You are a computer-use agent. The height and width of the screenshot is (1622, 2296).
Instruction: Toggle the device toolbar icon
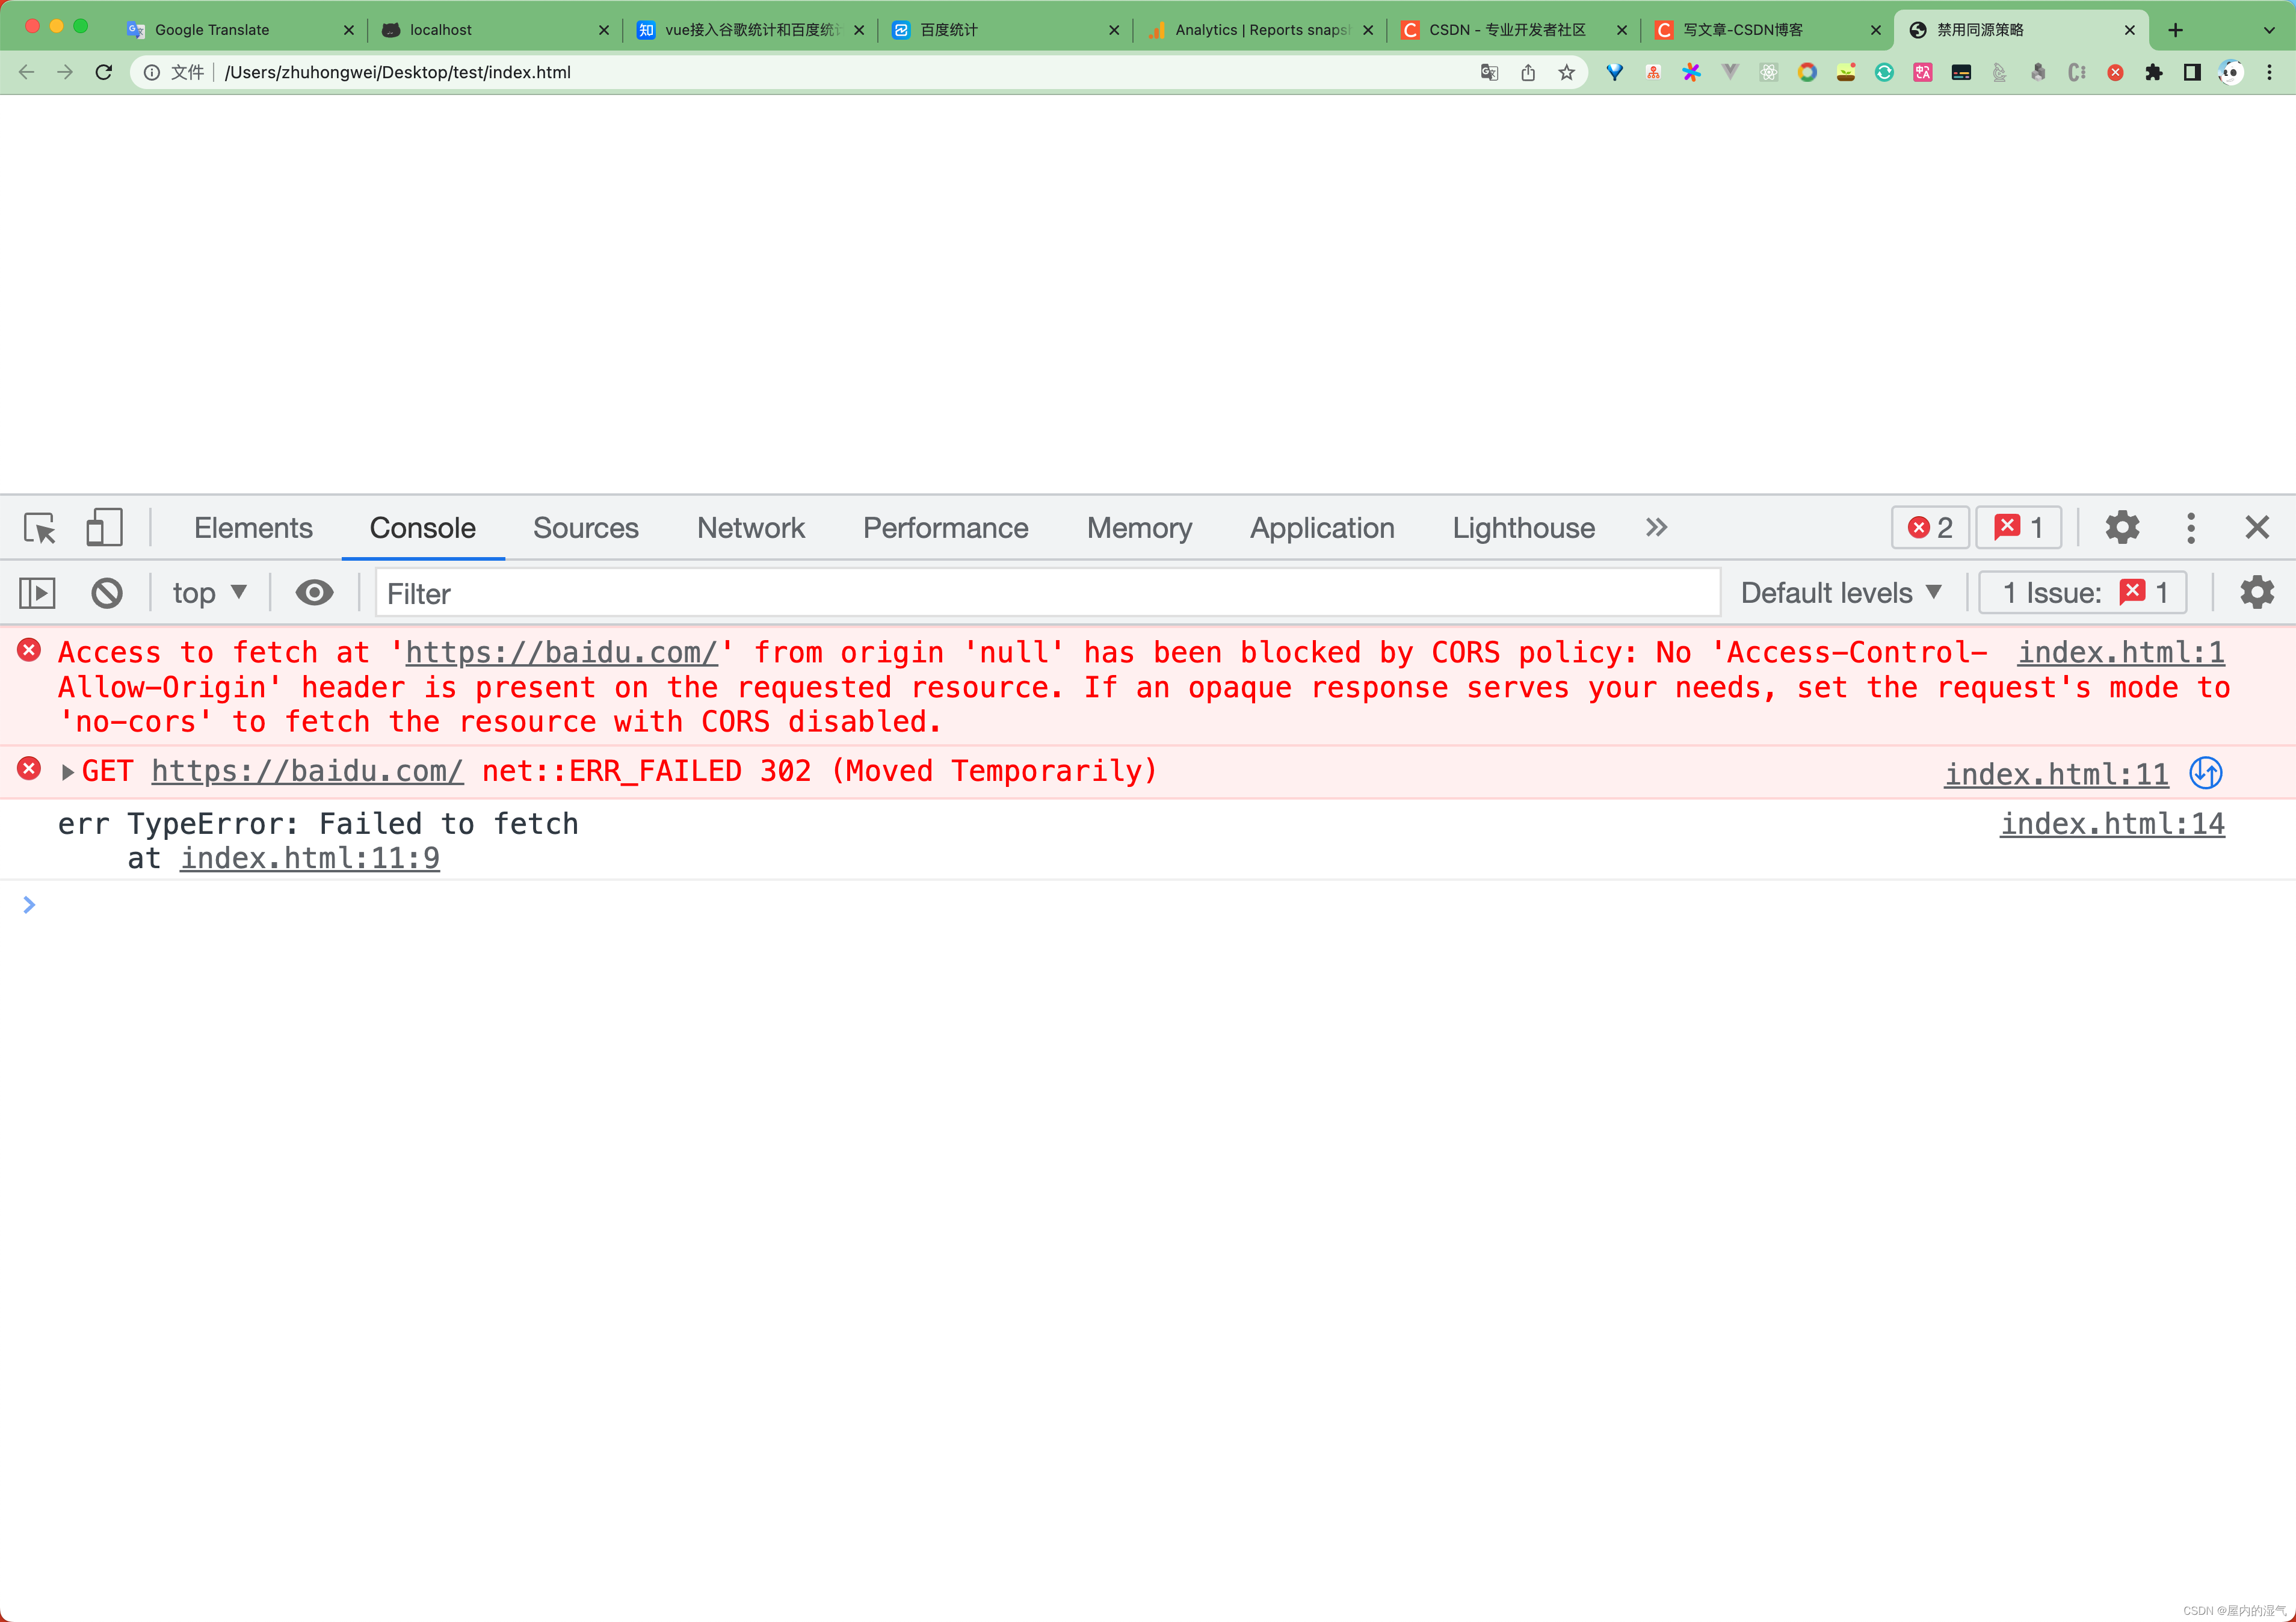click(104, 527)
